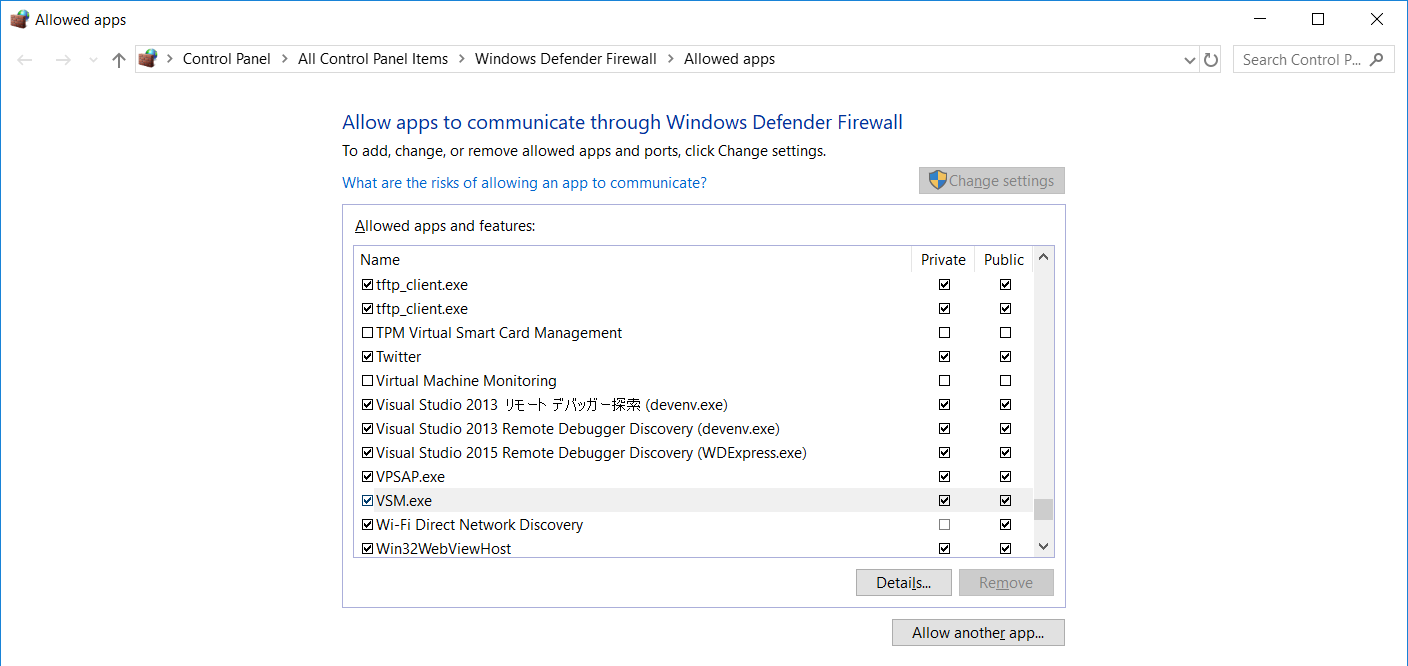Viewport: 1408px width, 666px height.
Task: Toggle the Twitter name checkbox
Action: [x=367, y=357]
